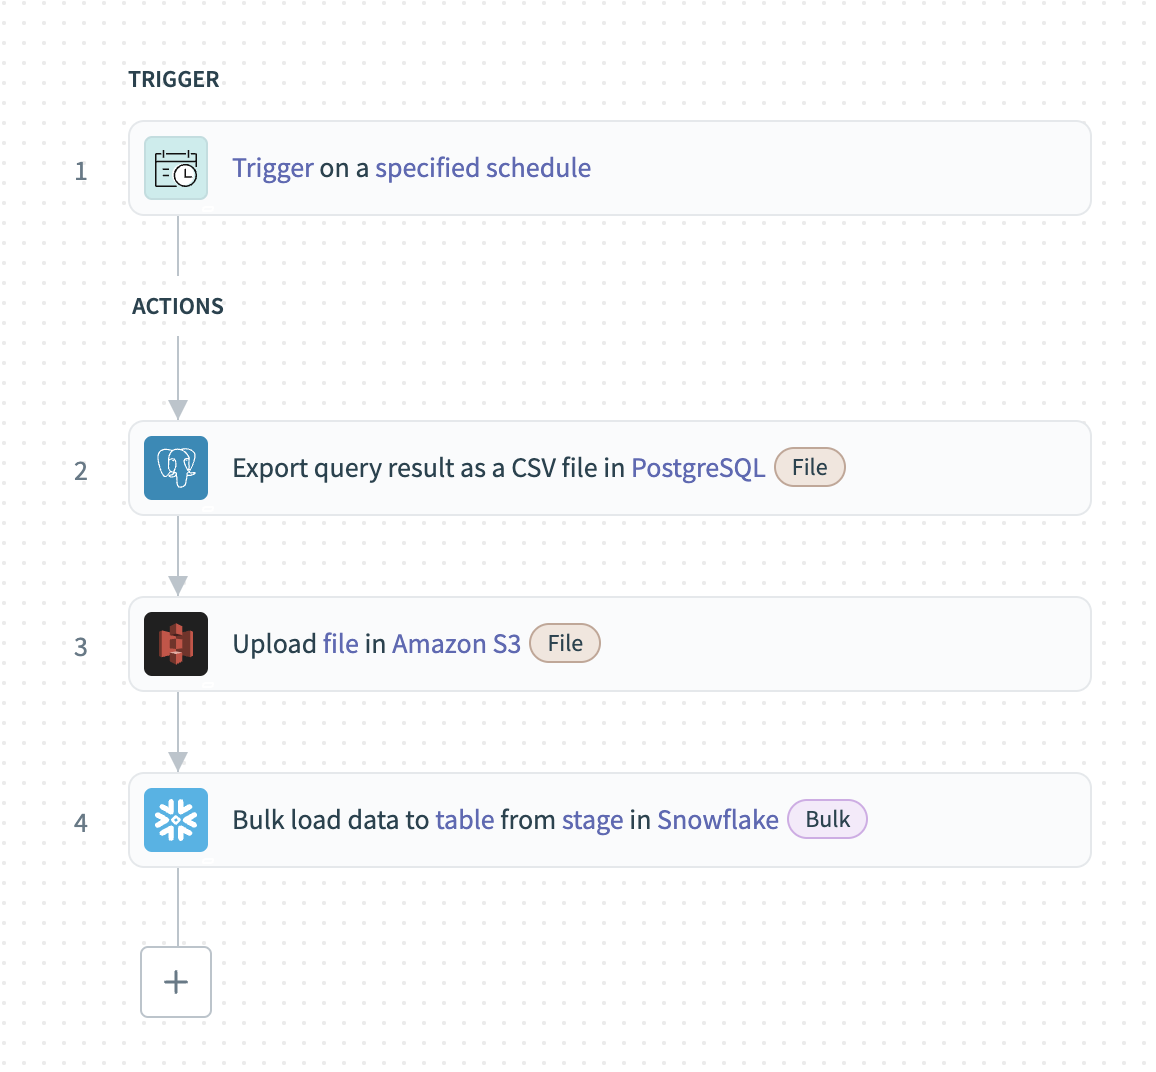Click the clock overlay on the trigger icon
The height and width of the screenshot is (1072, 1156).
point(185,176)
